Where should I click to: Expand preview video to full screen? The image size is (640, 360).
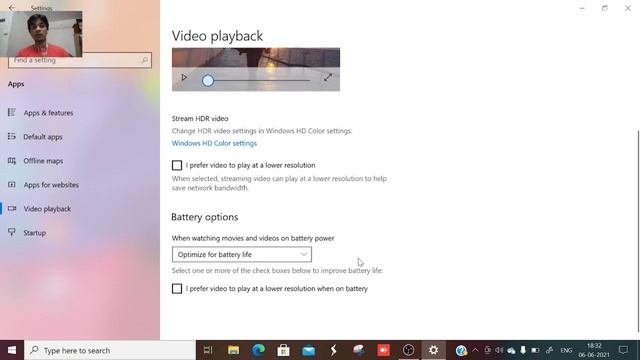(x=328, y=77)
